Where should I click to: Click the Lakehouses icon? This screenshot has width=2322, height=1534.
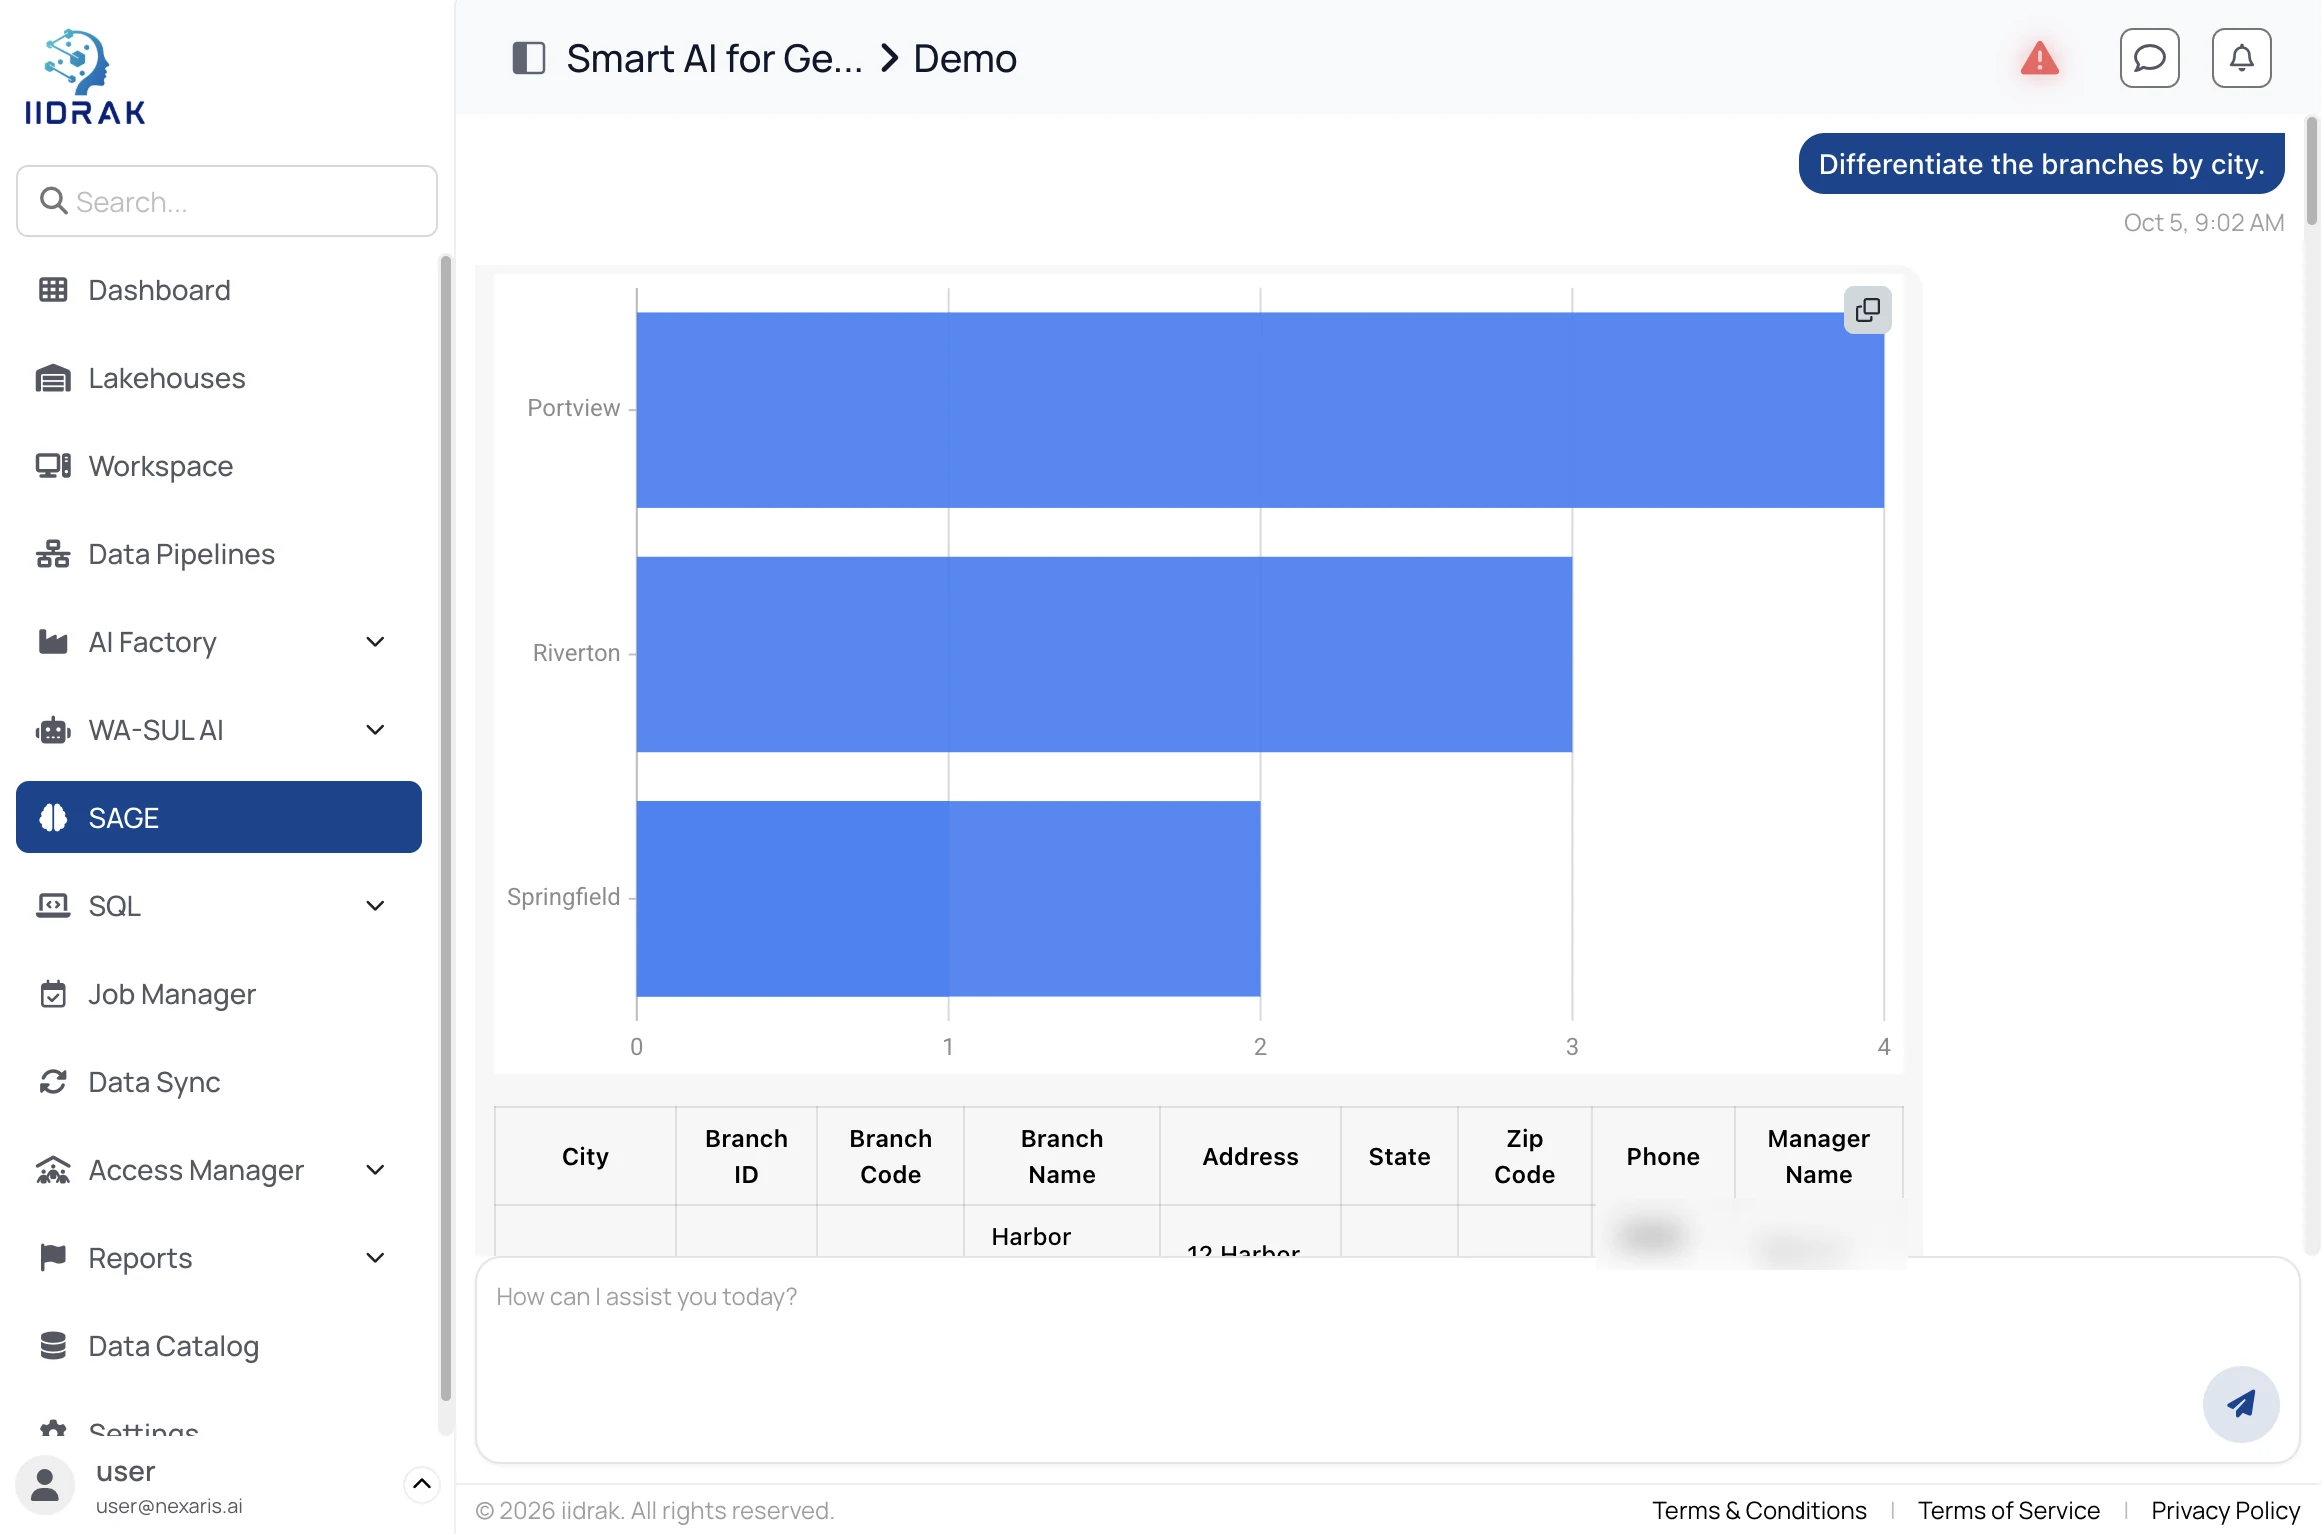point(53,378)
